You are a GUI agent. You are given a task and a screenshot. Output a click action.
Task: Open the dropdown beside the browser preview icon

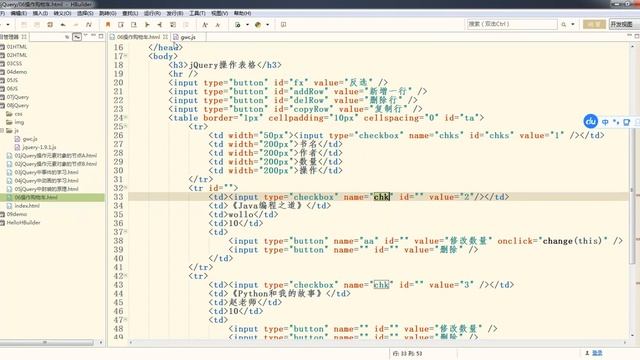coord(247,24)
